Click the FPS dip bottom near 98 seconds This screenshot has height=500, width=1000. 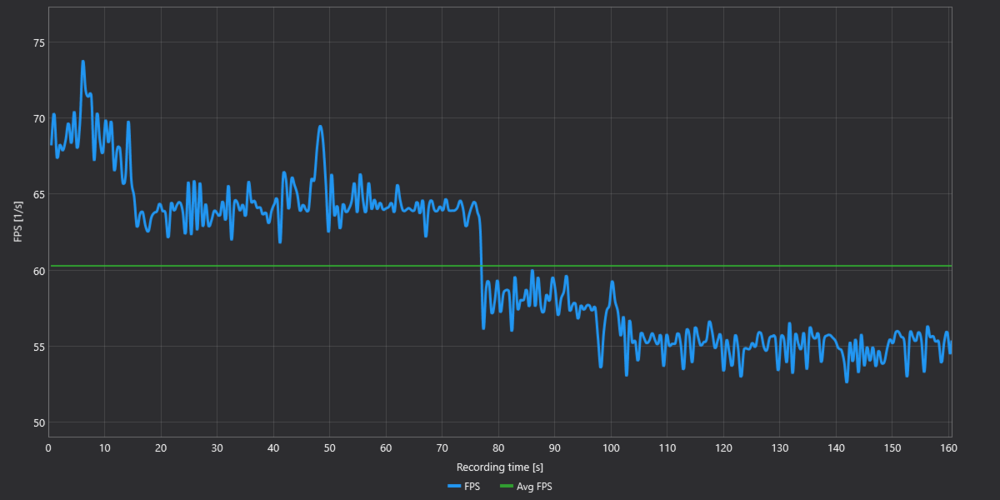tap(601, 367)
